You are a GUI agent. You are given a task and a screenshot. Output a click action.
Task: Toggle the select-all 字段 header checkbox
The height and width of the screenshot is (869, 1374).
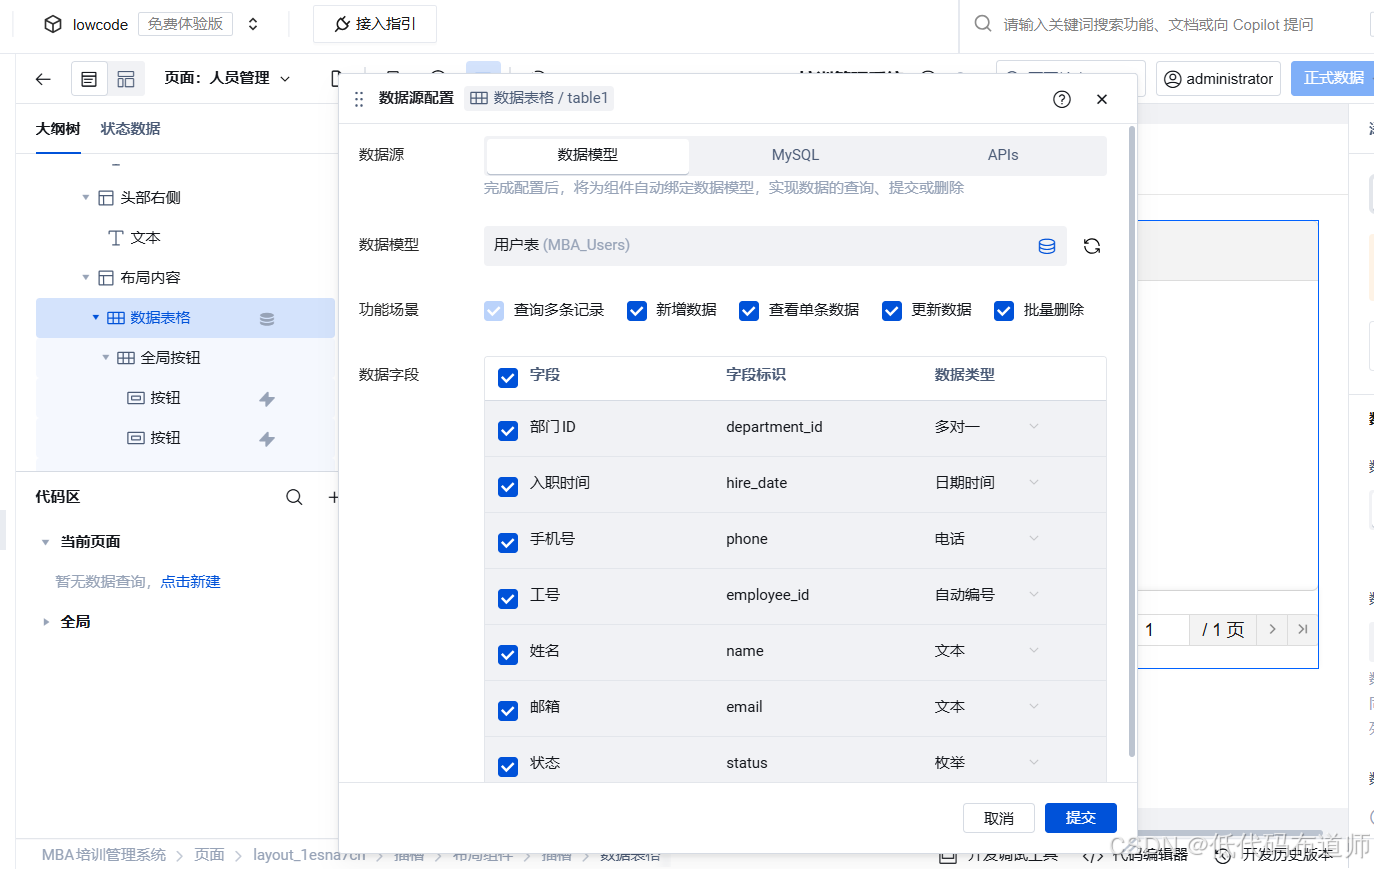pyautogui.click(x=508, y=377)
